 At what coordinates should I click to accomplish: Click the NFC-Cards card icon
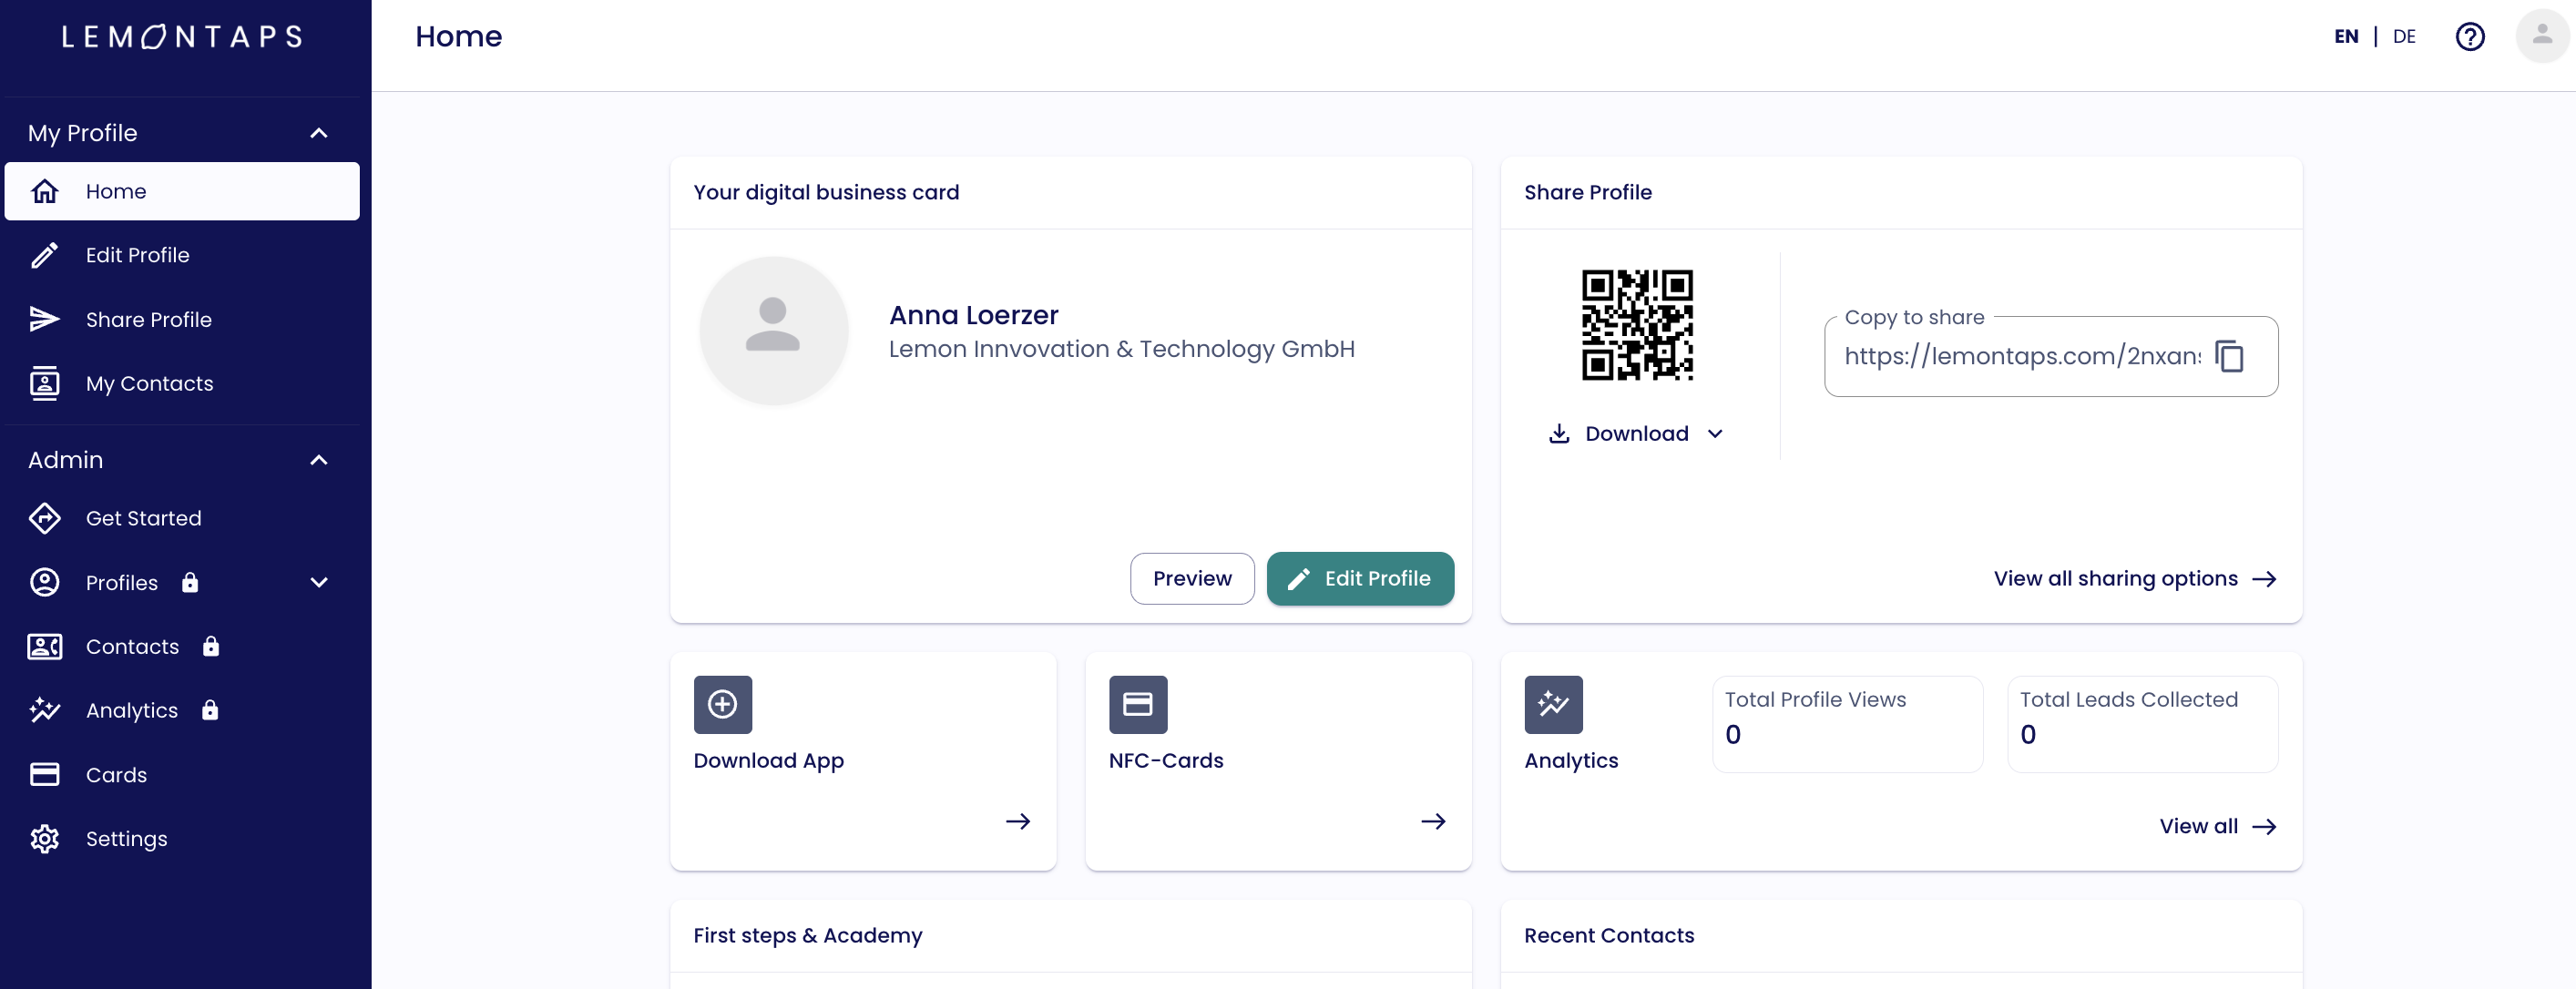(1137, 704)
